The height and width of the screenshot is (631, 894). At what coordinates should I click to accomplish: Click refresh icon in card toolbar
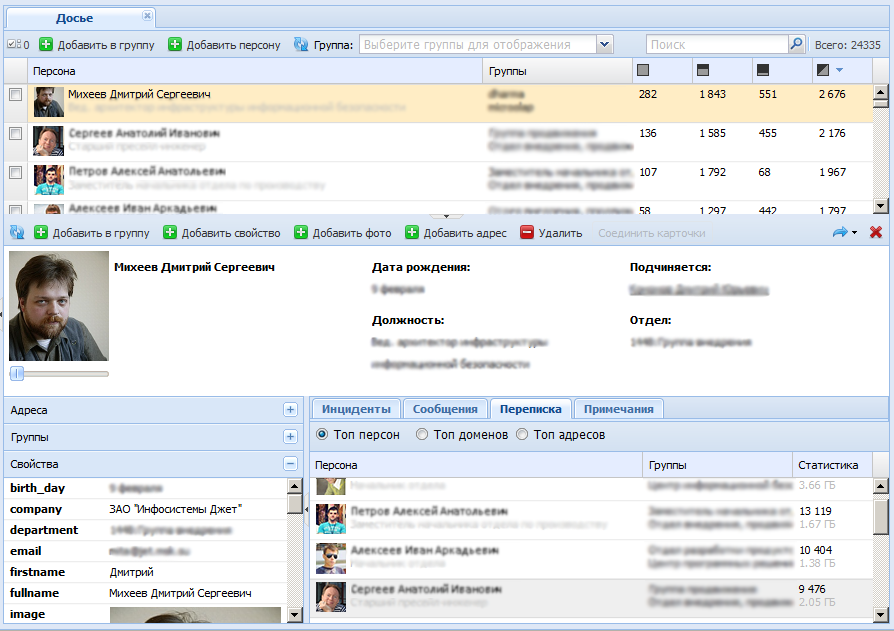click(17, 232)
